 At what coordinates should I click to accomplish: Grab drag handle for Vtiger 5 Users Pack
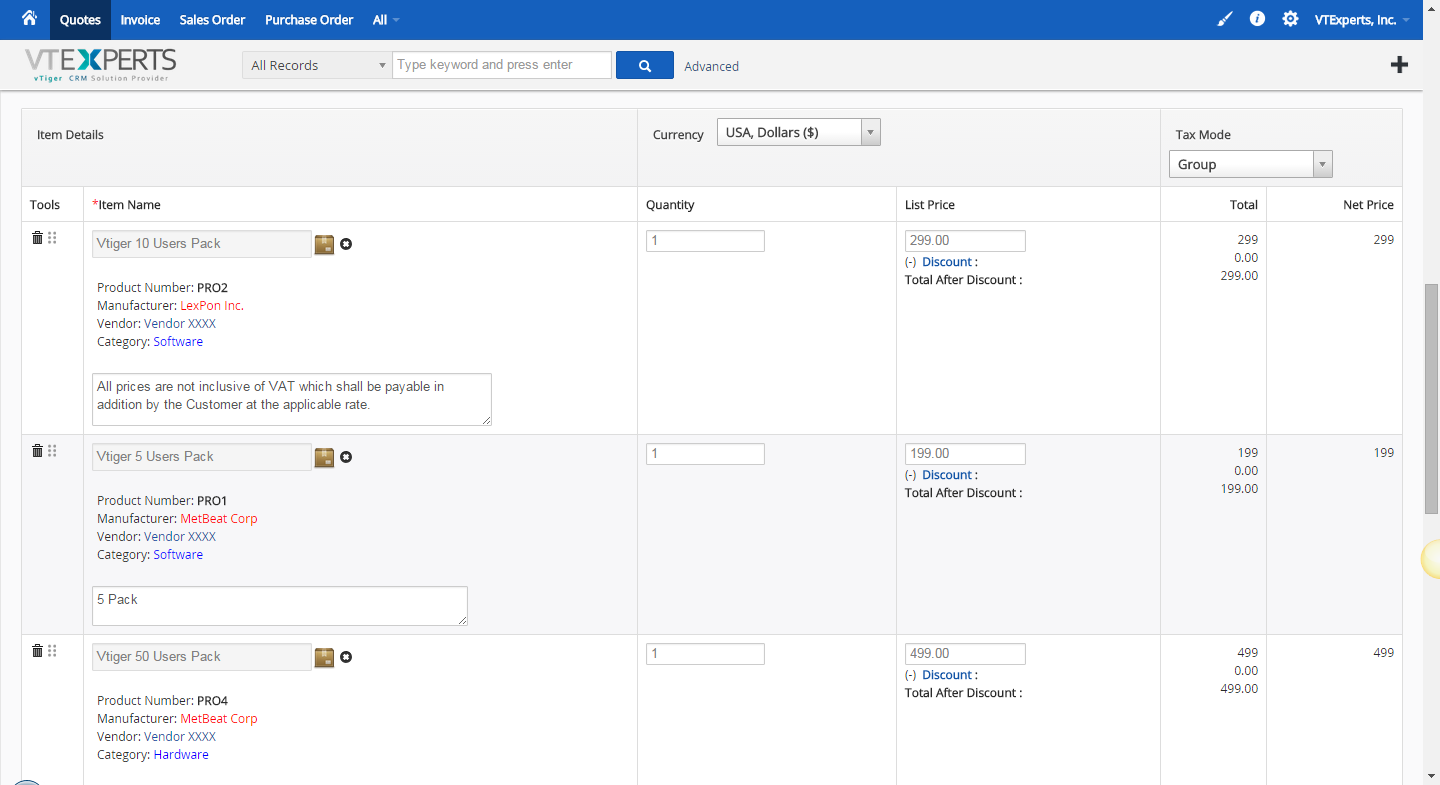pyautogui.click(x=52, y=451)
